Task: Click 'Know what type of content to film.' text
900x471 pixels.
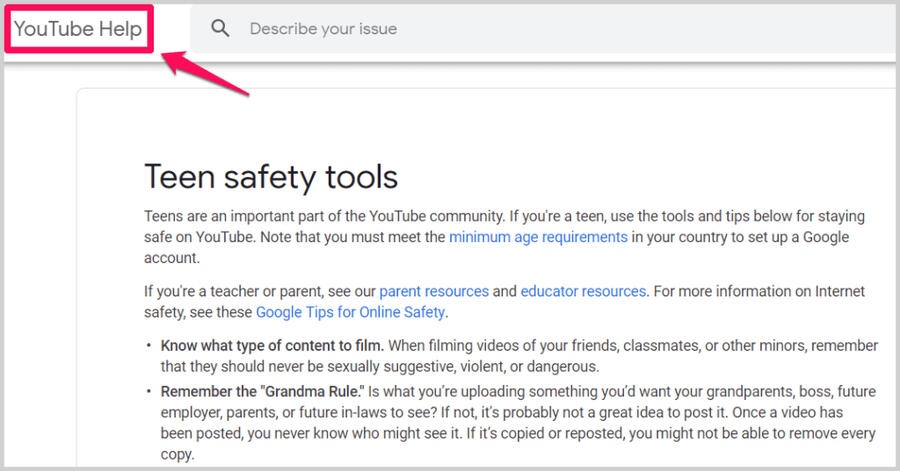Action: (272, 346)
